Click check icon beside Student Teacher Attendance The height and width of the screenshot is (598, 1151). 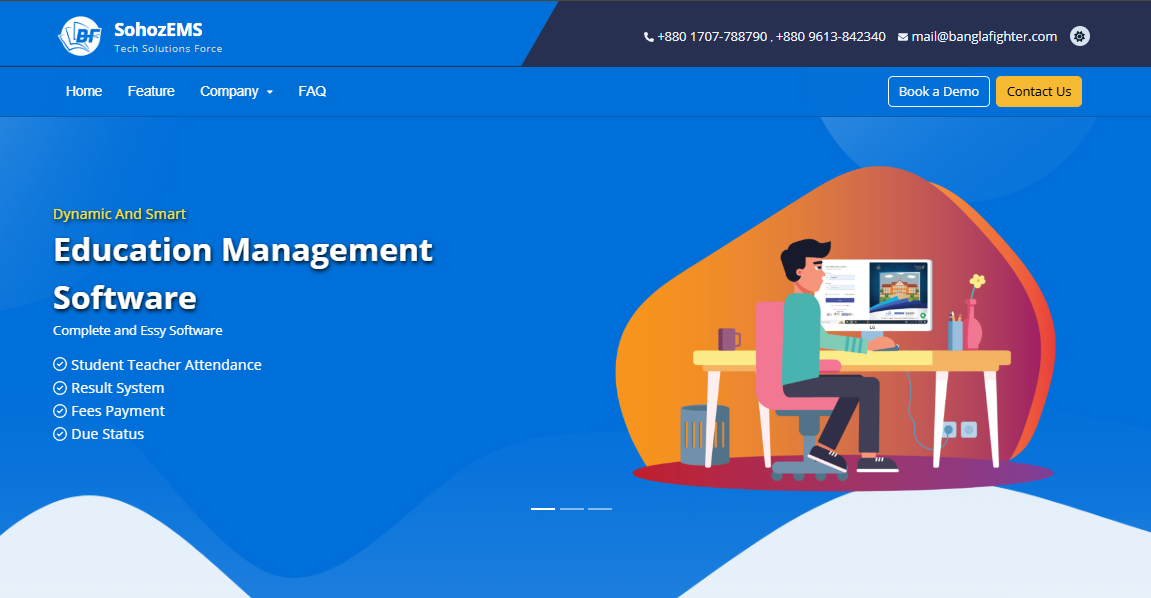pyautogui.click(x=60, y=365)
